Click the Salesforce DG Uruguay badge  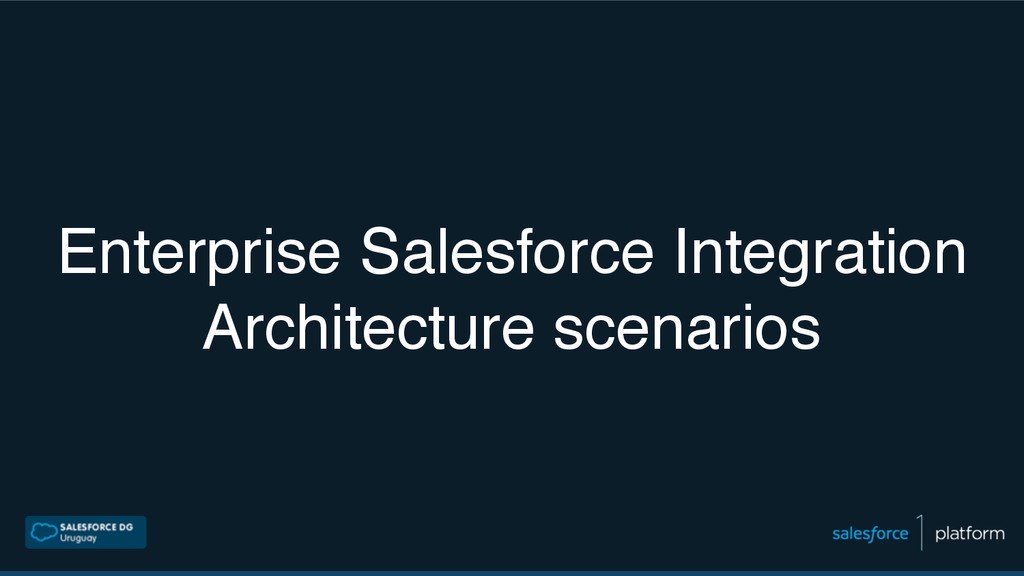pos(86,532)
